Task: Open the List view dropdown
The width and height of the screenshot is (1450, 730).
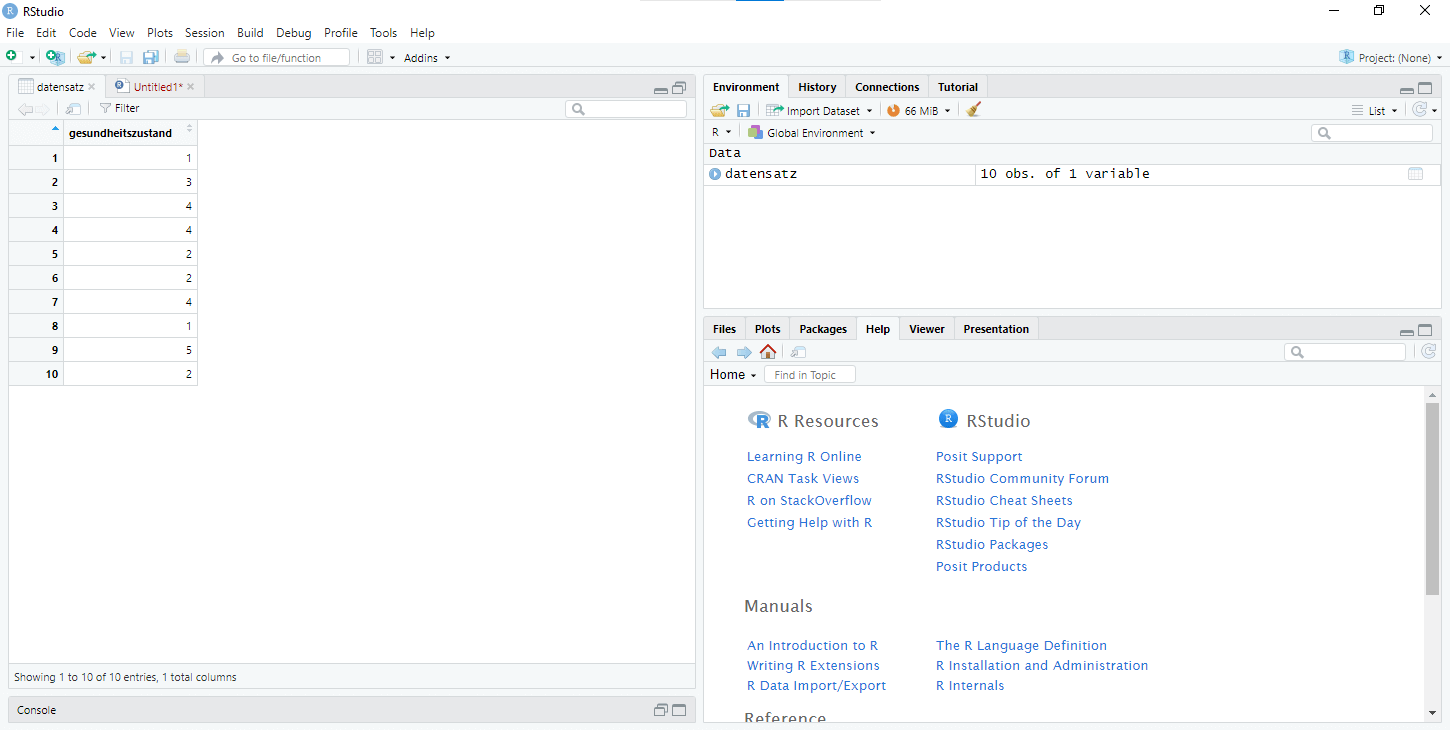Action: click(x=1376, y=111)
